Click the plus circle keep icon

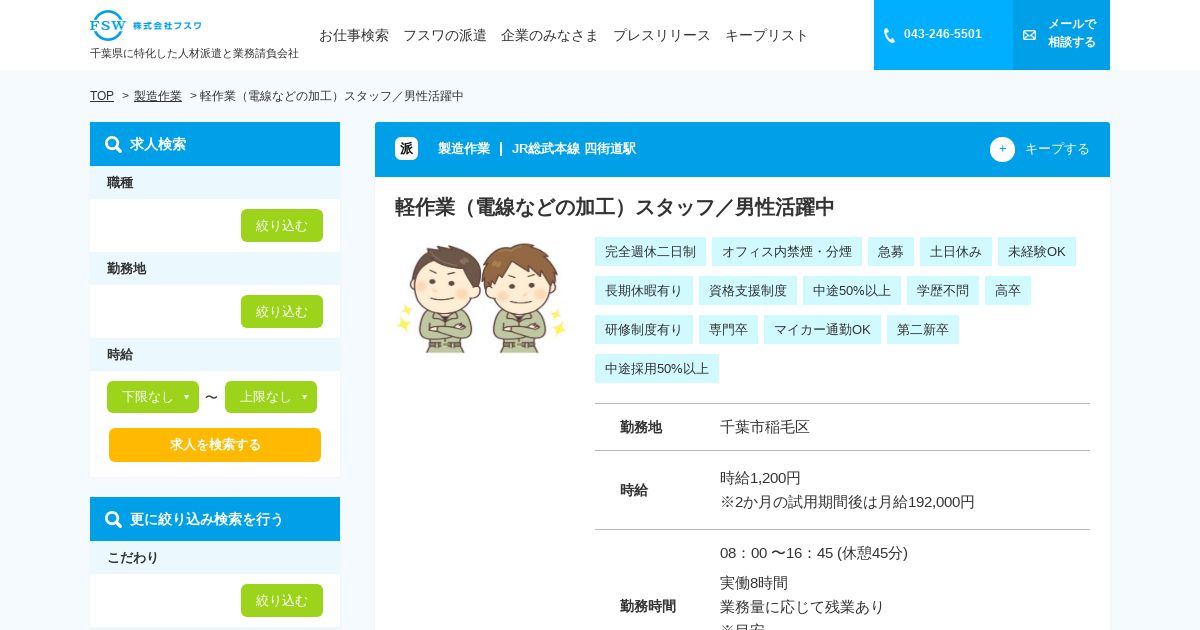[1002, 149]
